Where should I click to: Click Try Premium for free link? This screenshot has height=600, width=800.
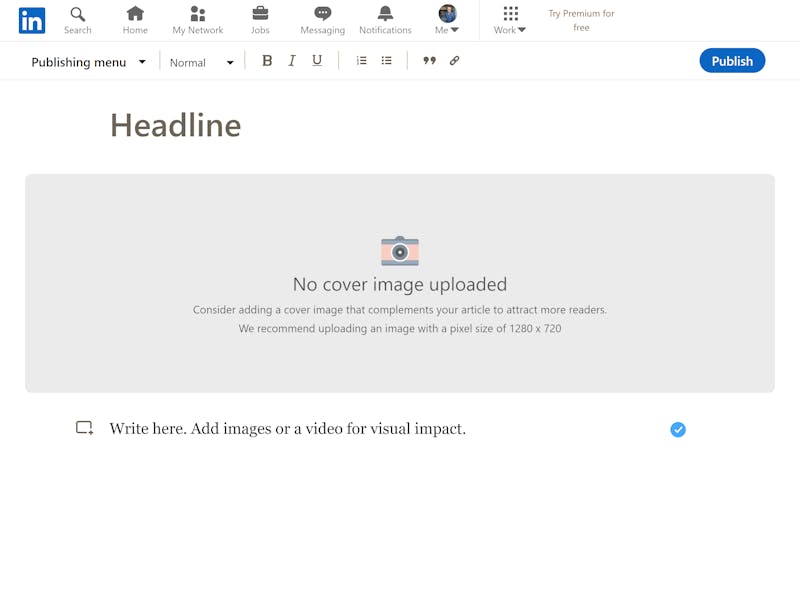[581, 20]
